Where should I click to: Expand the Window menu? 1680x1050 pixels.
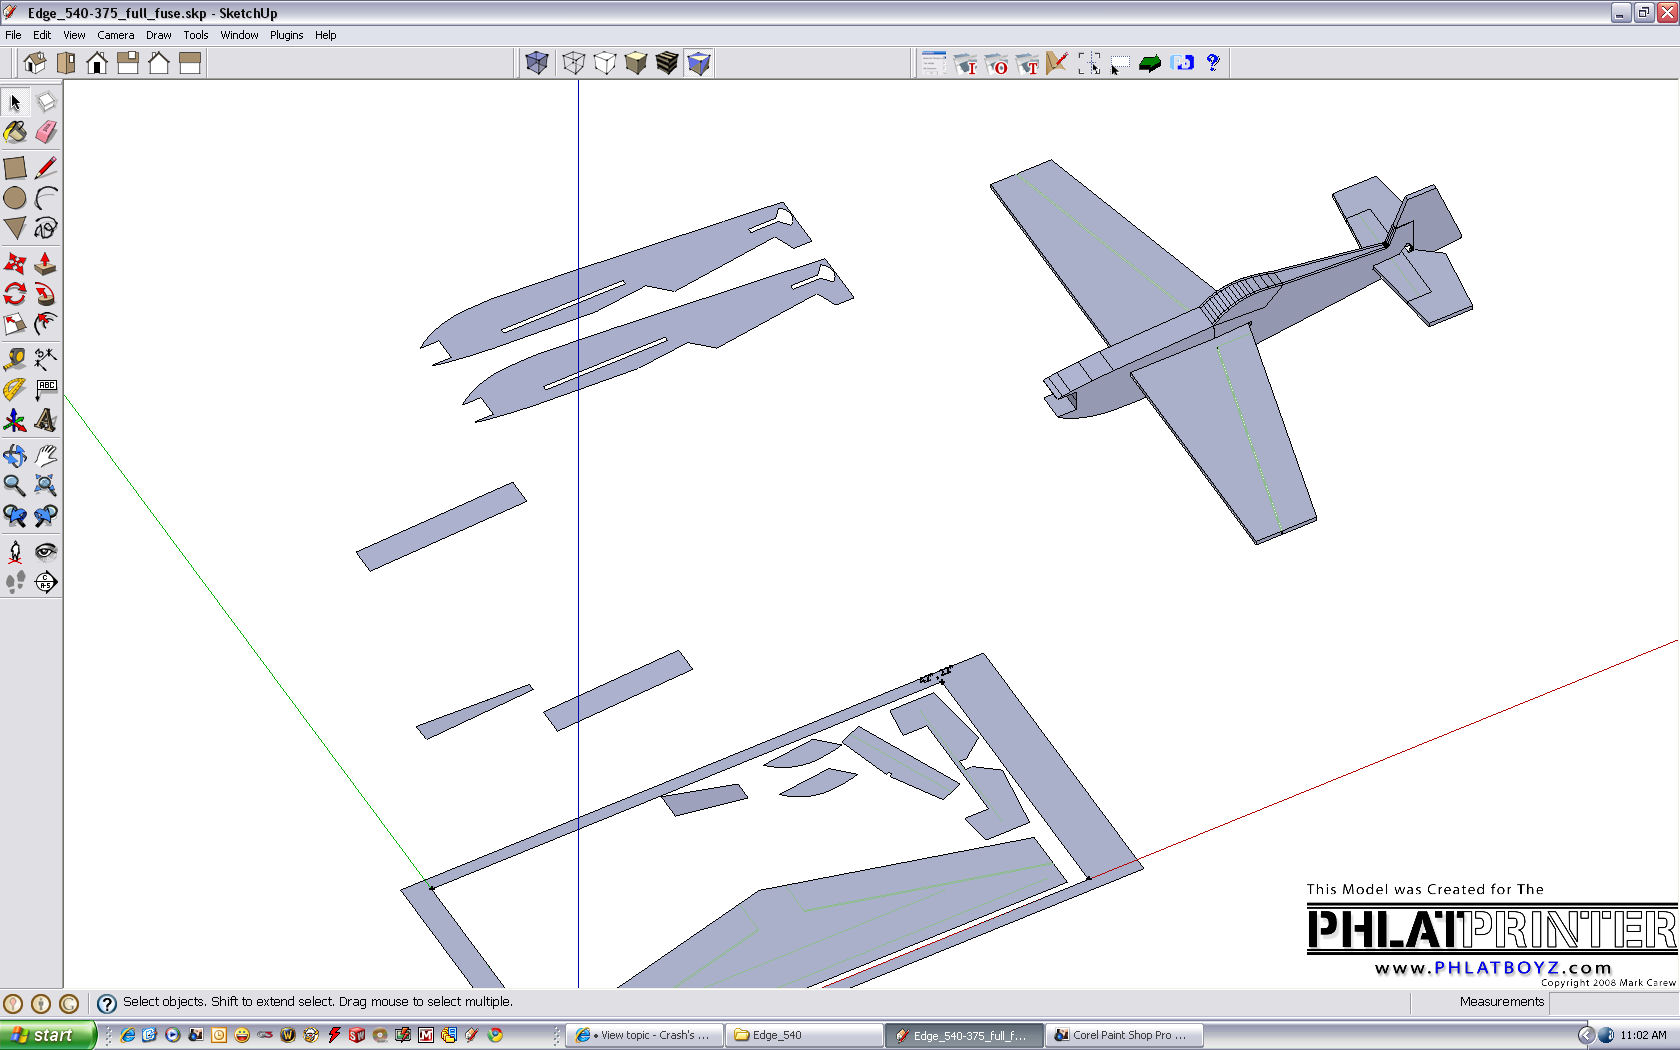[239, 35]
